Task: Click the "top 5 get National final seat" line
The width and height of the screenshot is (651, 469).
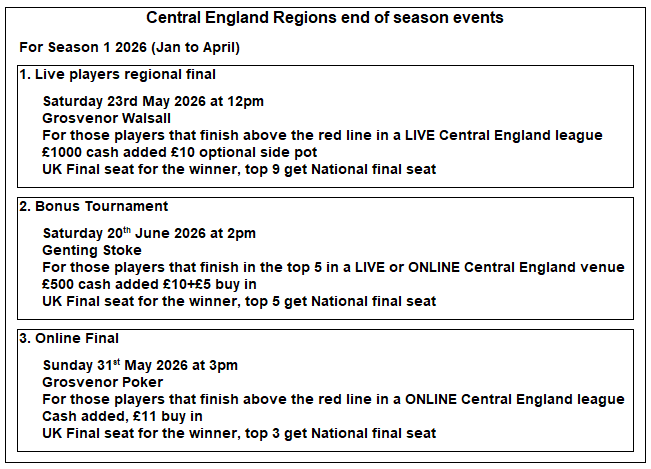Action: (x=239, y=301)
